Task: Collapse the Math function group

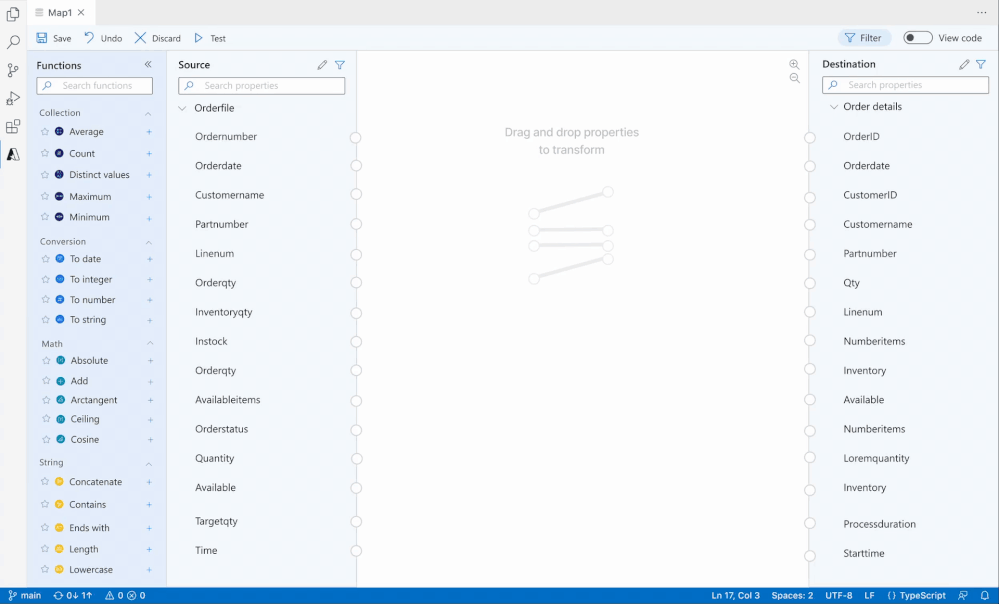Action: pos(150,343)
